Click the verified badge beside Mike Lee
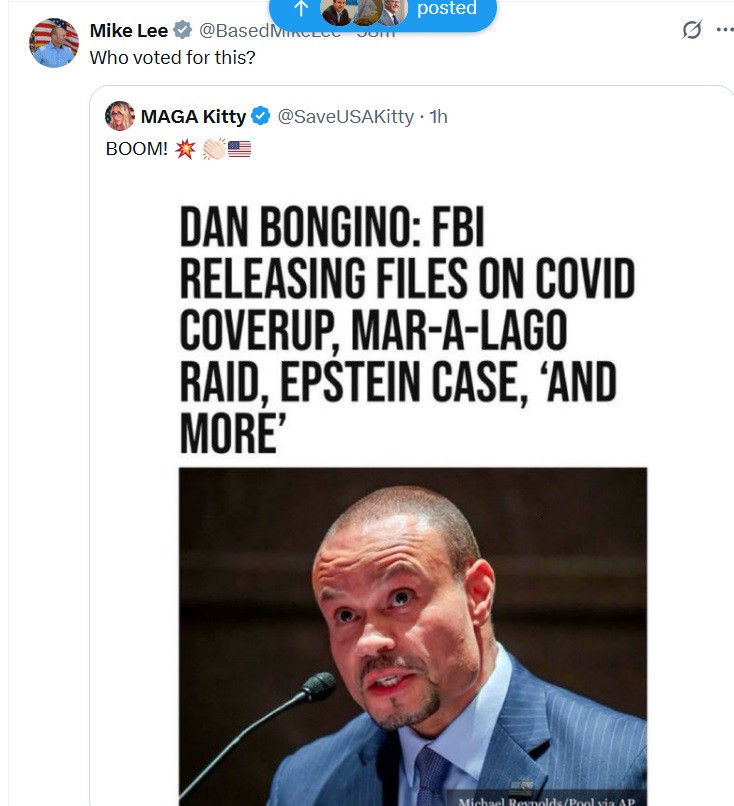734x806 pixels. (x=183, y=31)
